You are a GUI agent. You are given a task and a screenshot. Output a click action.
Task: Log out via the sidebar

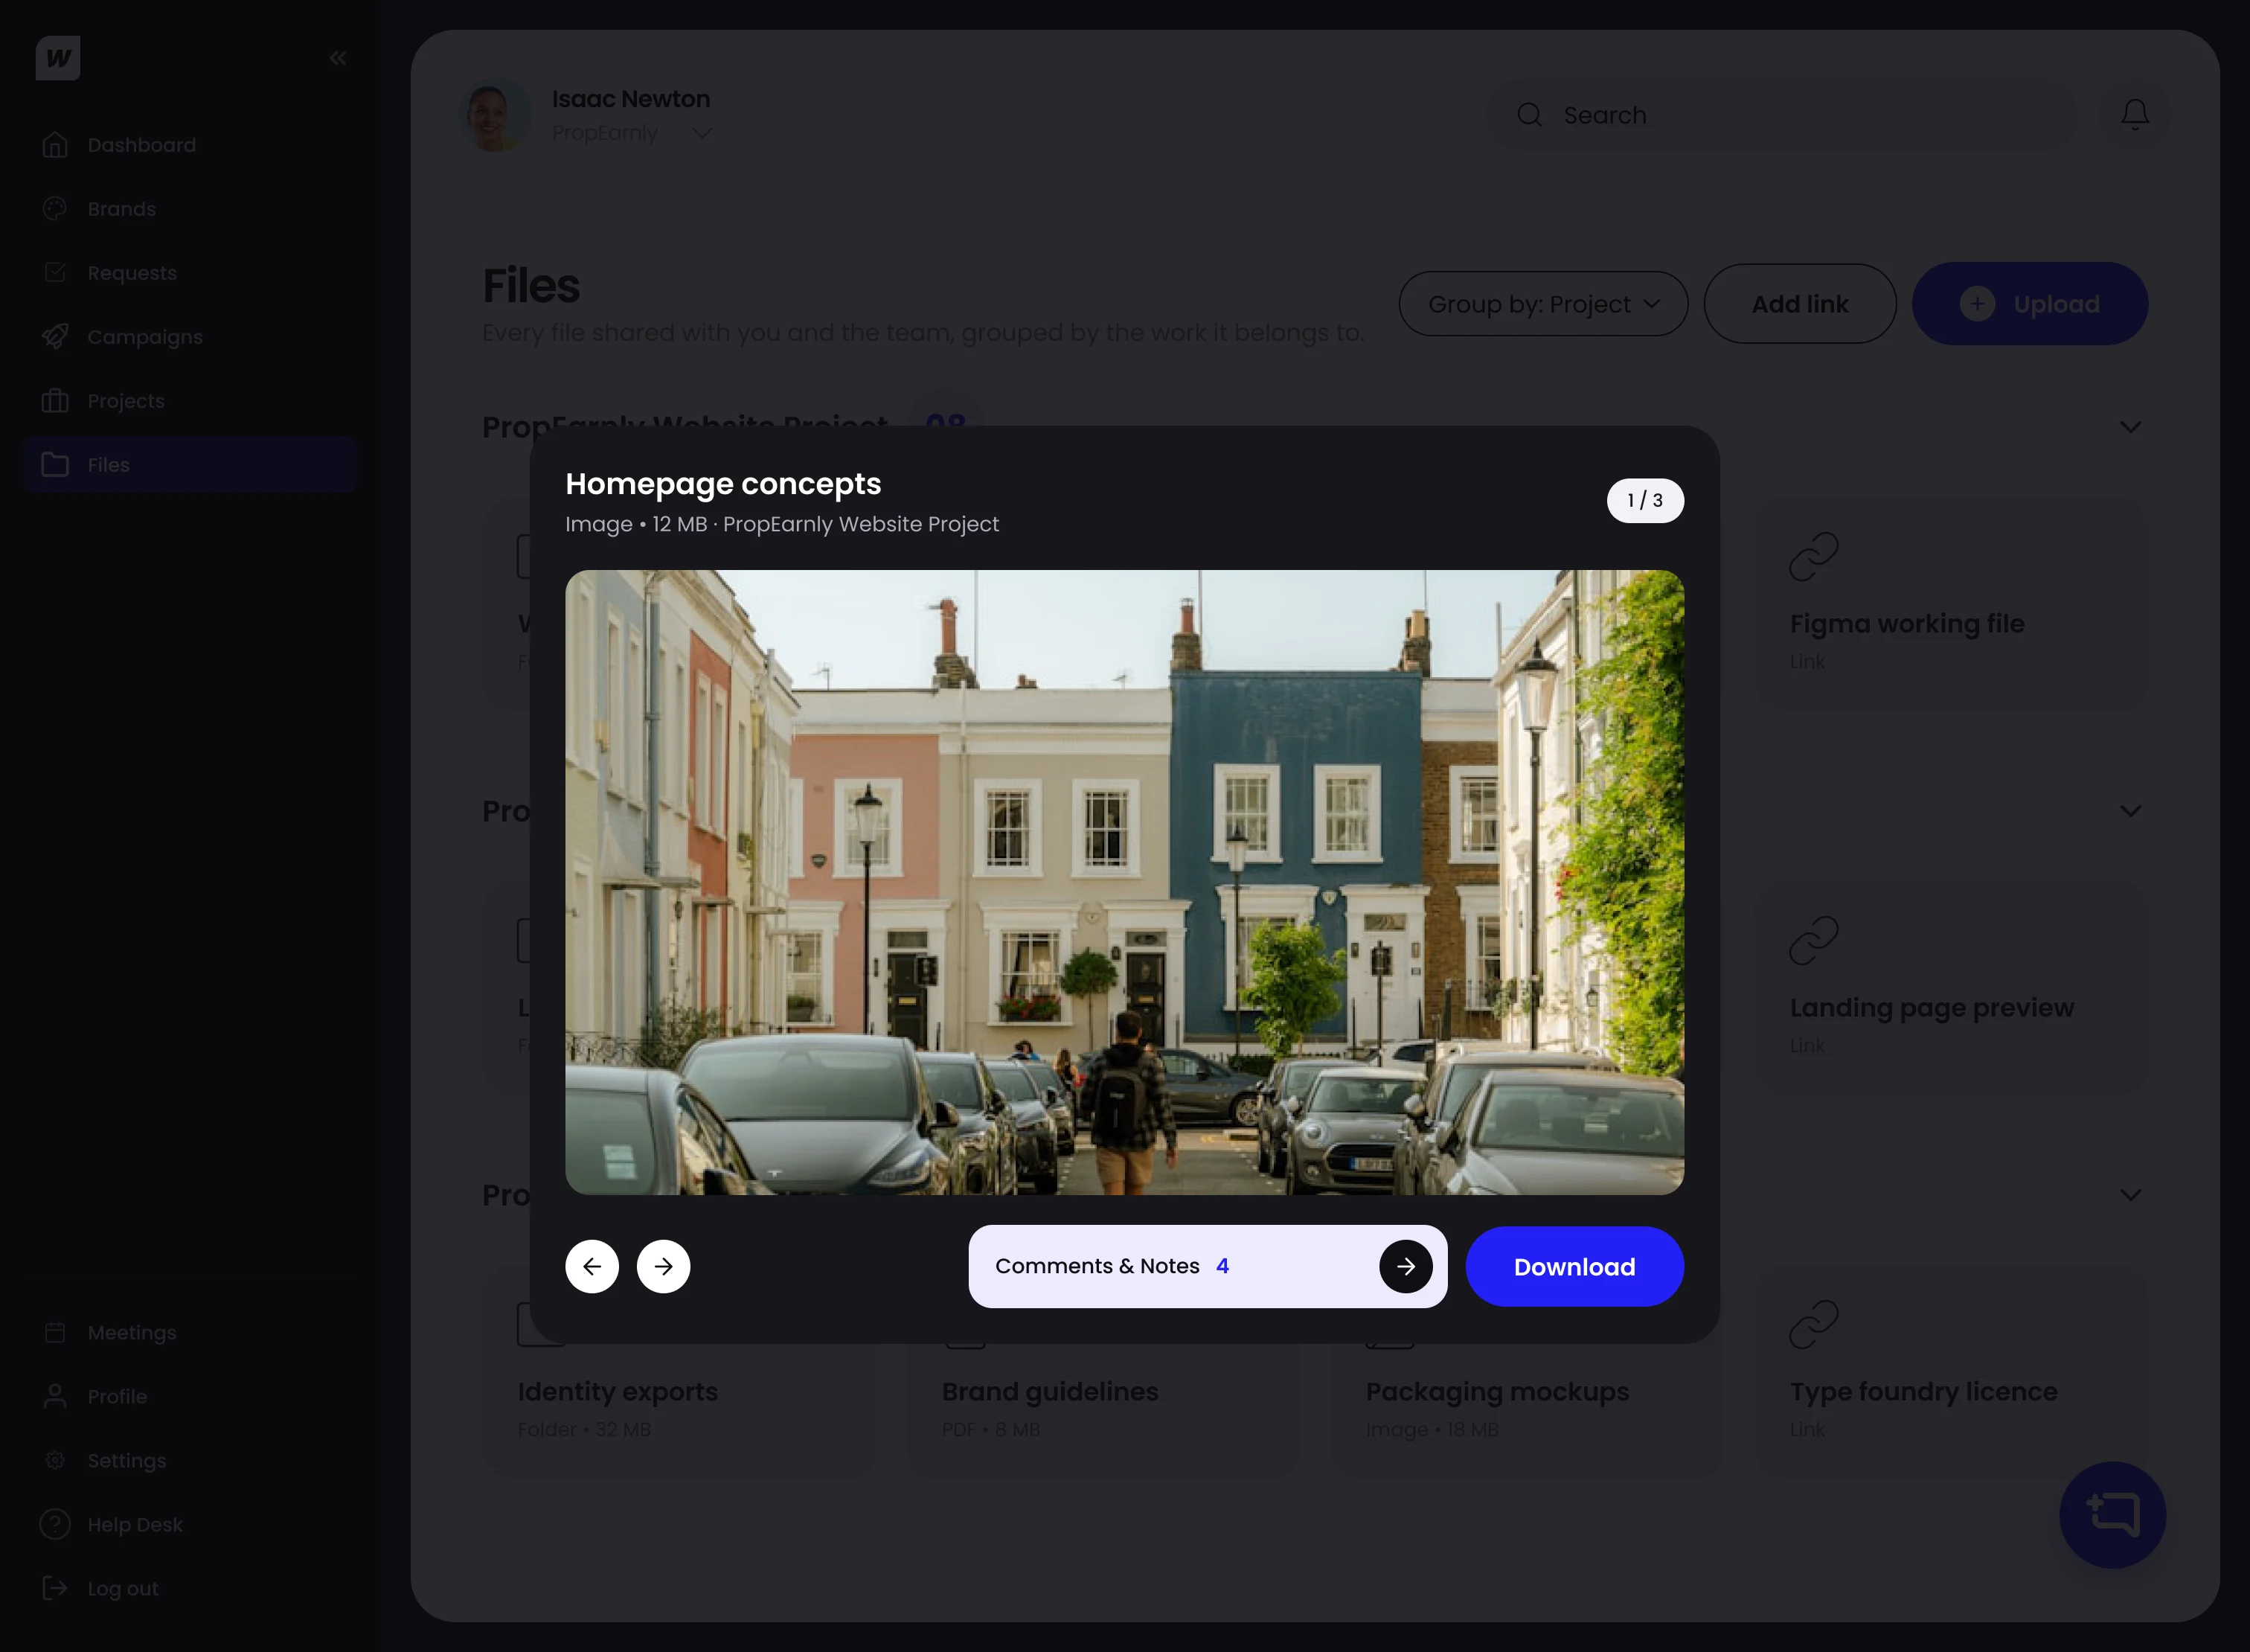pos(190,1589)
